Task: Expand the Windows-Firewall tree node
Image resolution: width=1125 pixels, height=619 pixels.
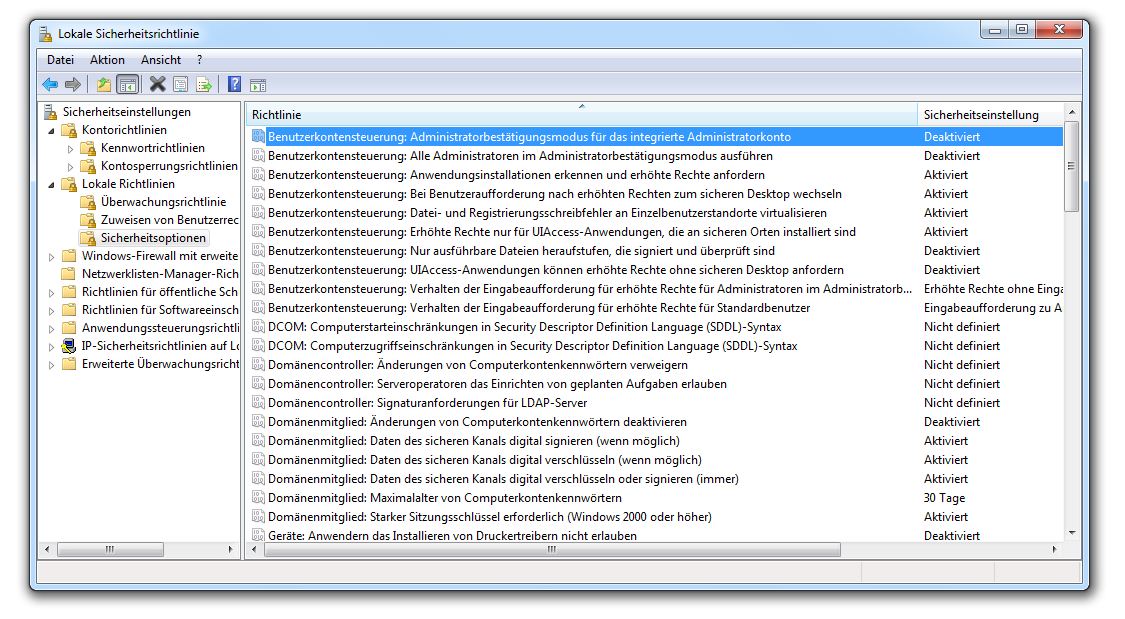Action: [51, 256]
